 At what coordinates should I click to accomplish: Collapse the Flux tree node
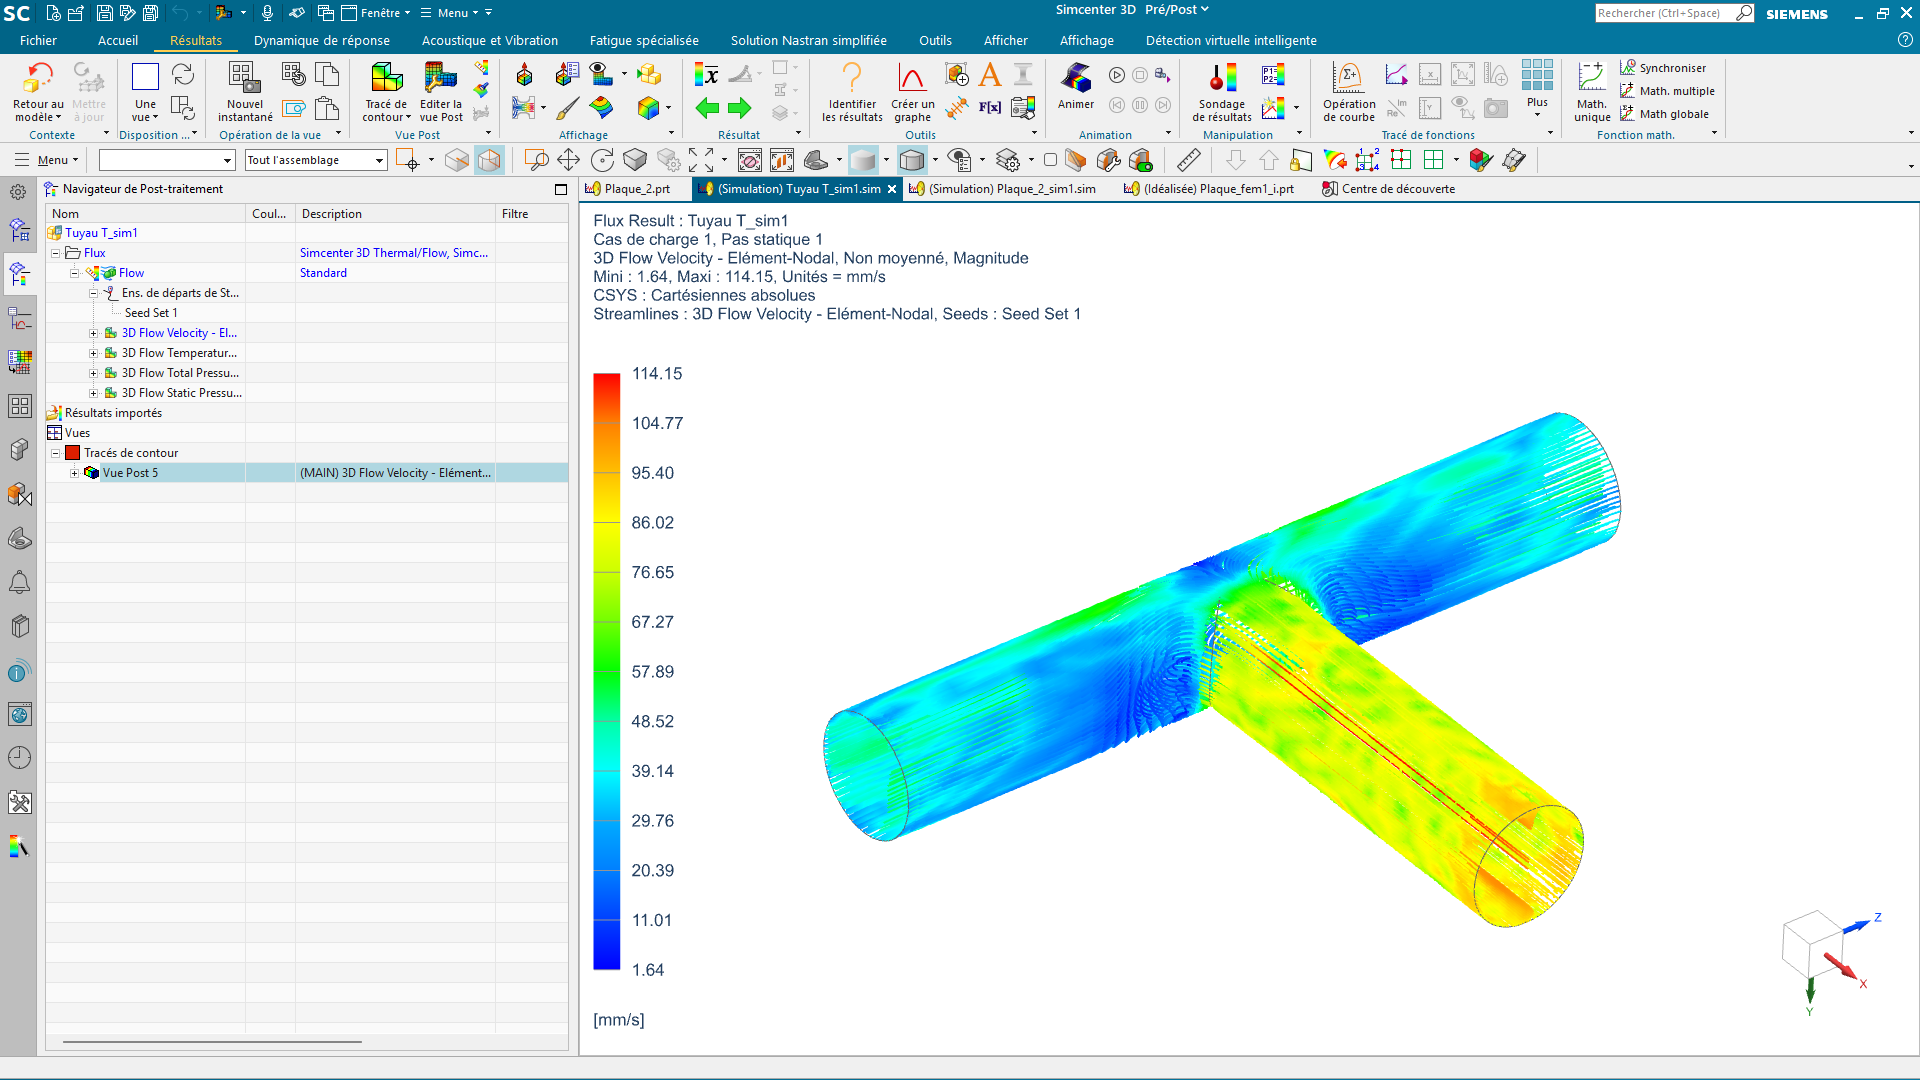click(56, 253)
